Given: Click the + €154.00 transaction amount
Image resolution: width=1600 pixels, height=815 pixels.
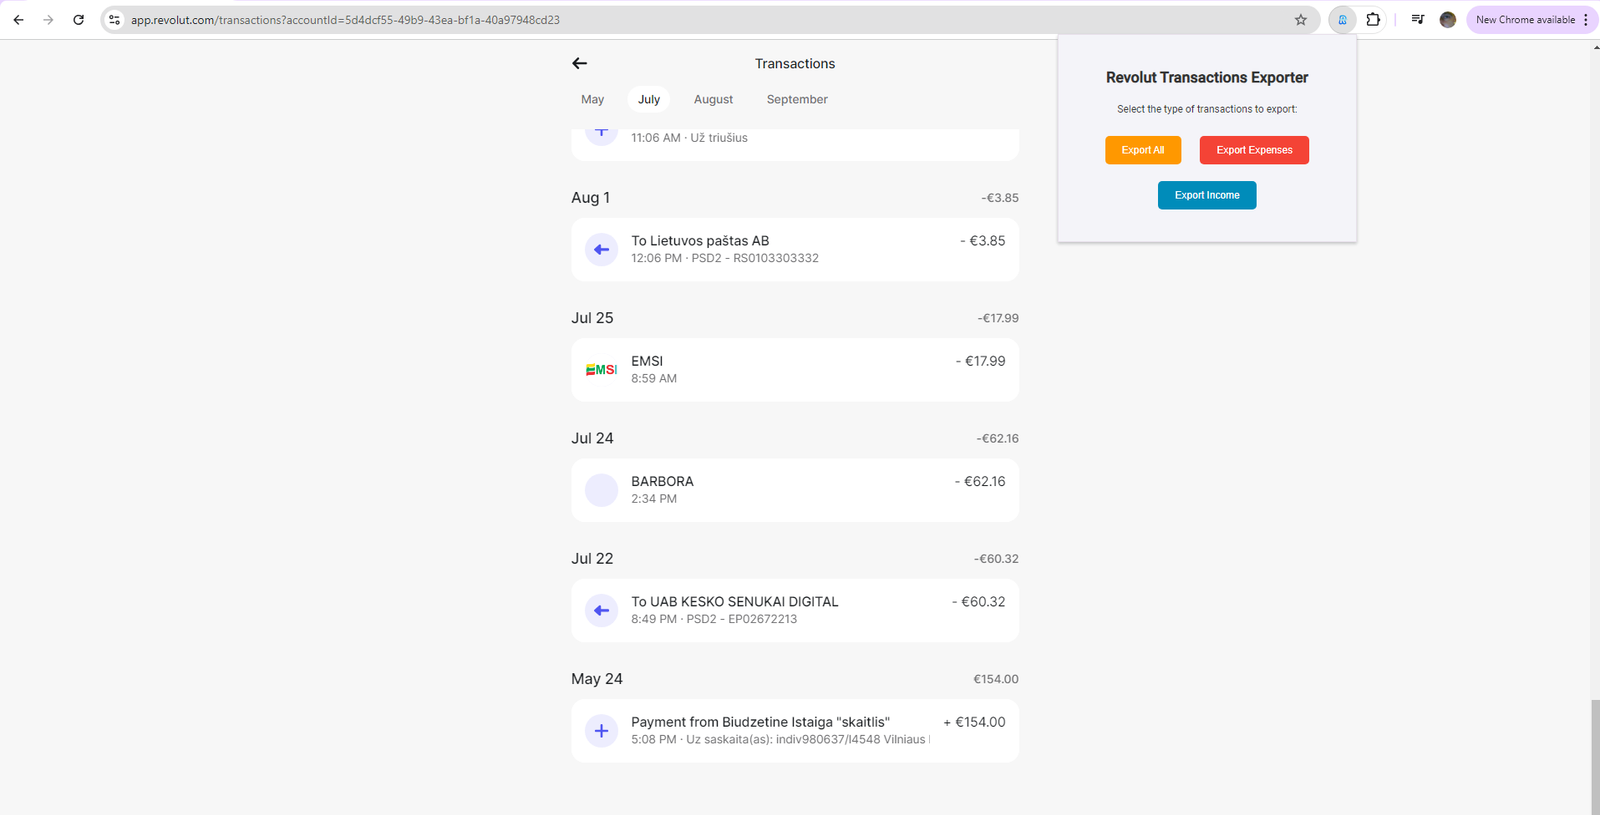Looking at the screenshot, I should coord(974,722).
